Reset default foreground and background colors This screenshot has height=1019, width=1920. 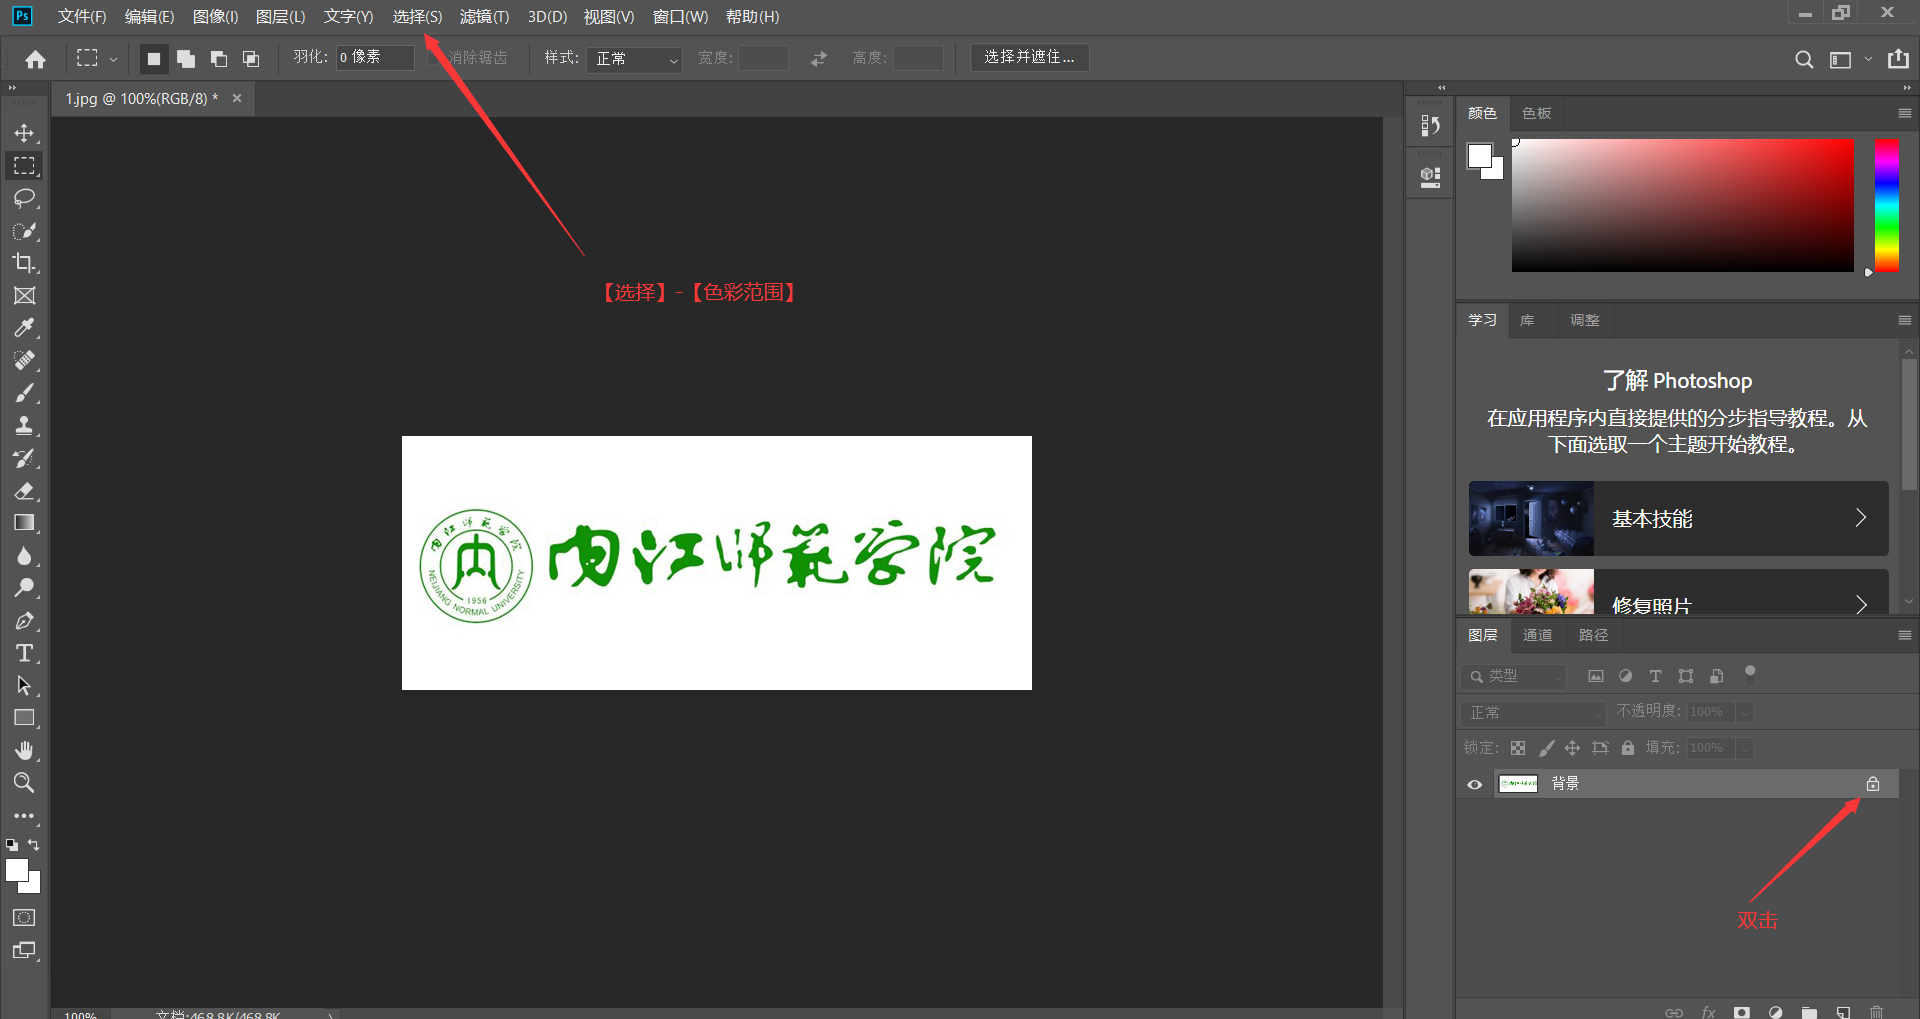pyautogui.click(x=12, y=845)
